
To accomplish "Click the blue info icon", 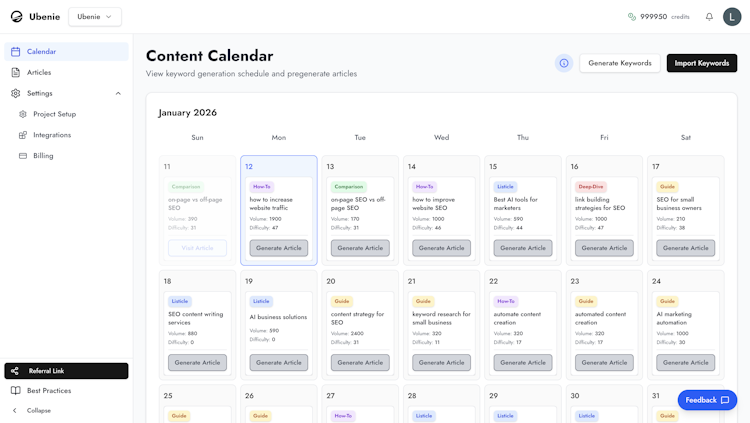I will point(564,63).
